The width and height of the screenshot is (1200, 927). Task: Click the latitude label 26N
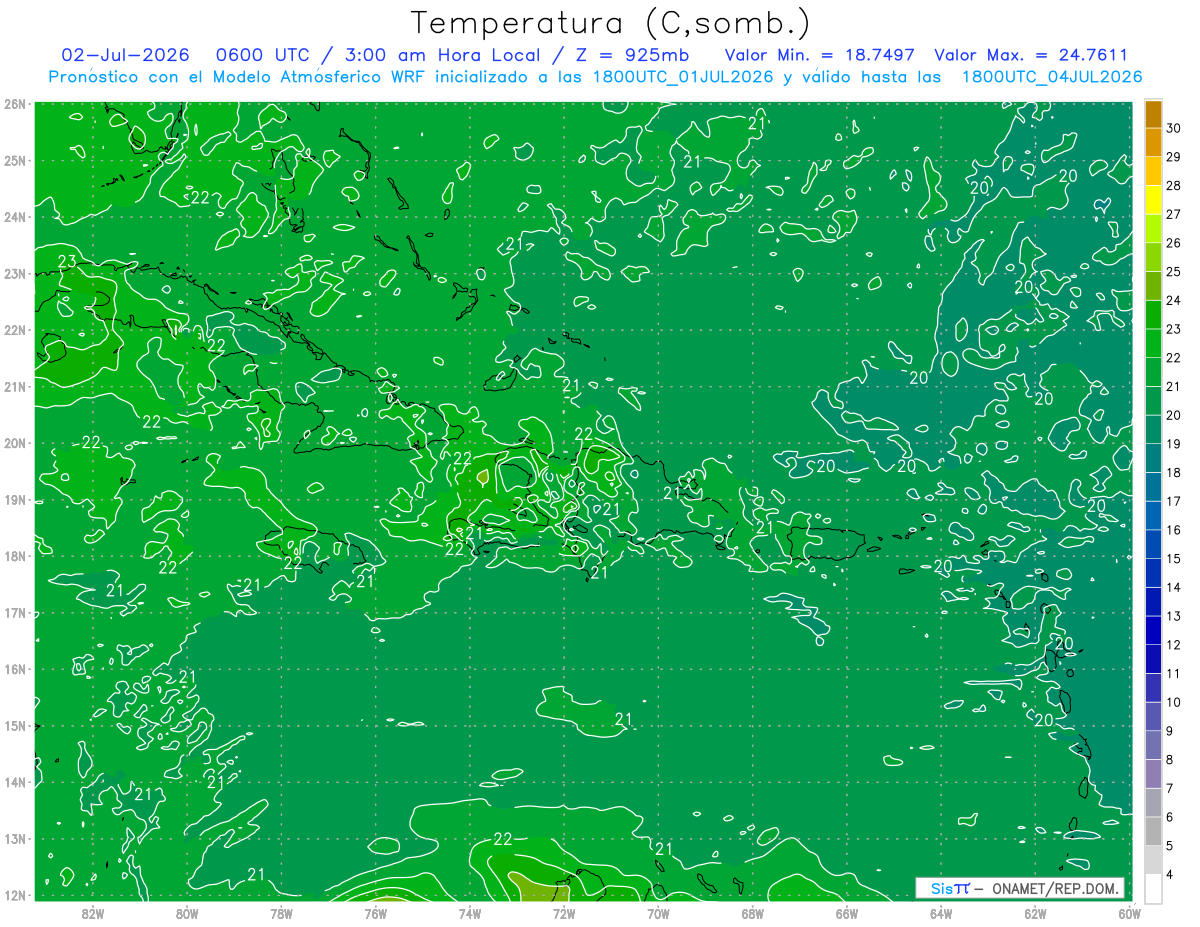14,104
